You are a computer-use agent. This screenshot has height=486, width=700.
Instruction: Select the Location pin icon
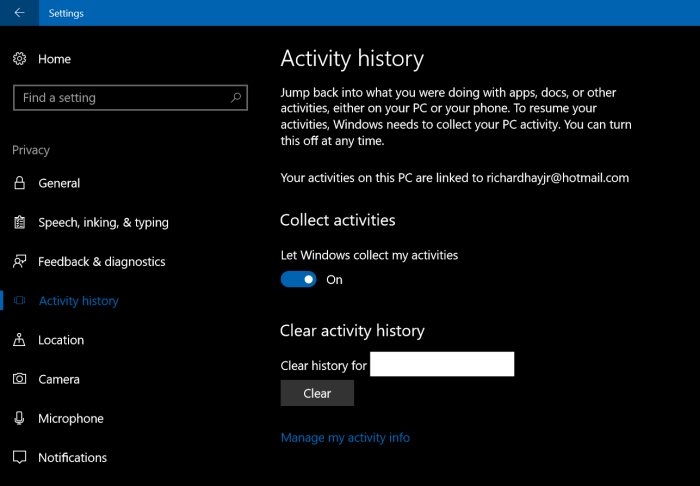pyautogui.click(x=19, y=340)
